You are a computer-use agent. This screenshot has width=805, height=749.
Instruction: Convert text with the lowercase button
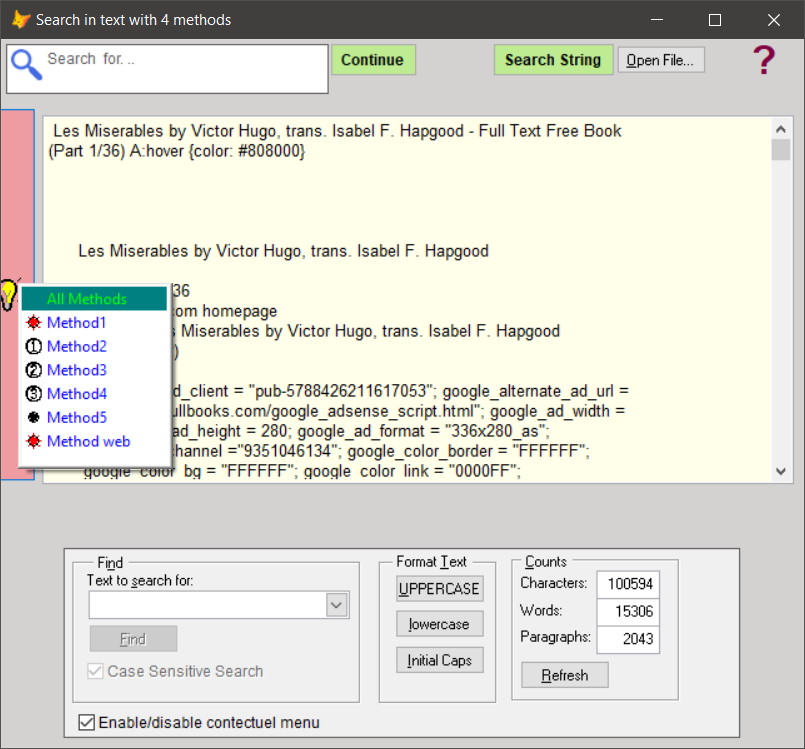(x=439, y=624)
